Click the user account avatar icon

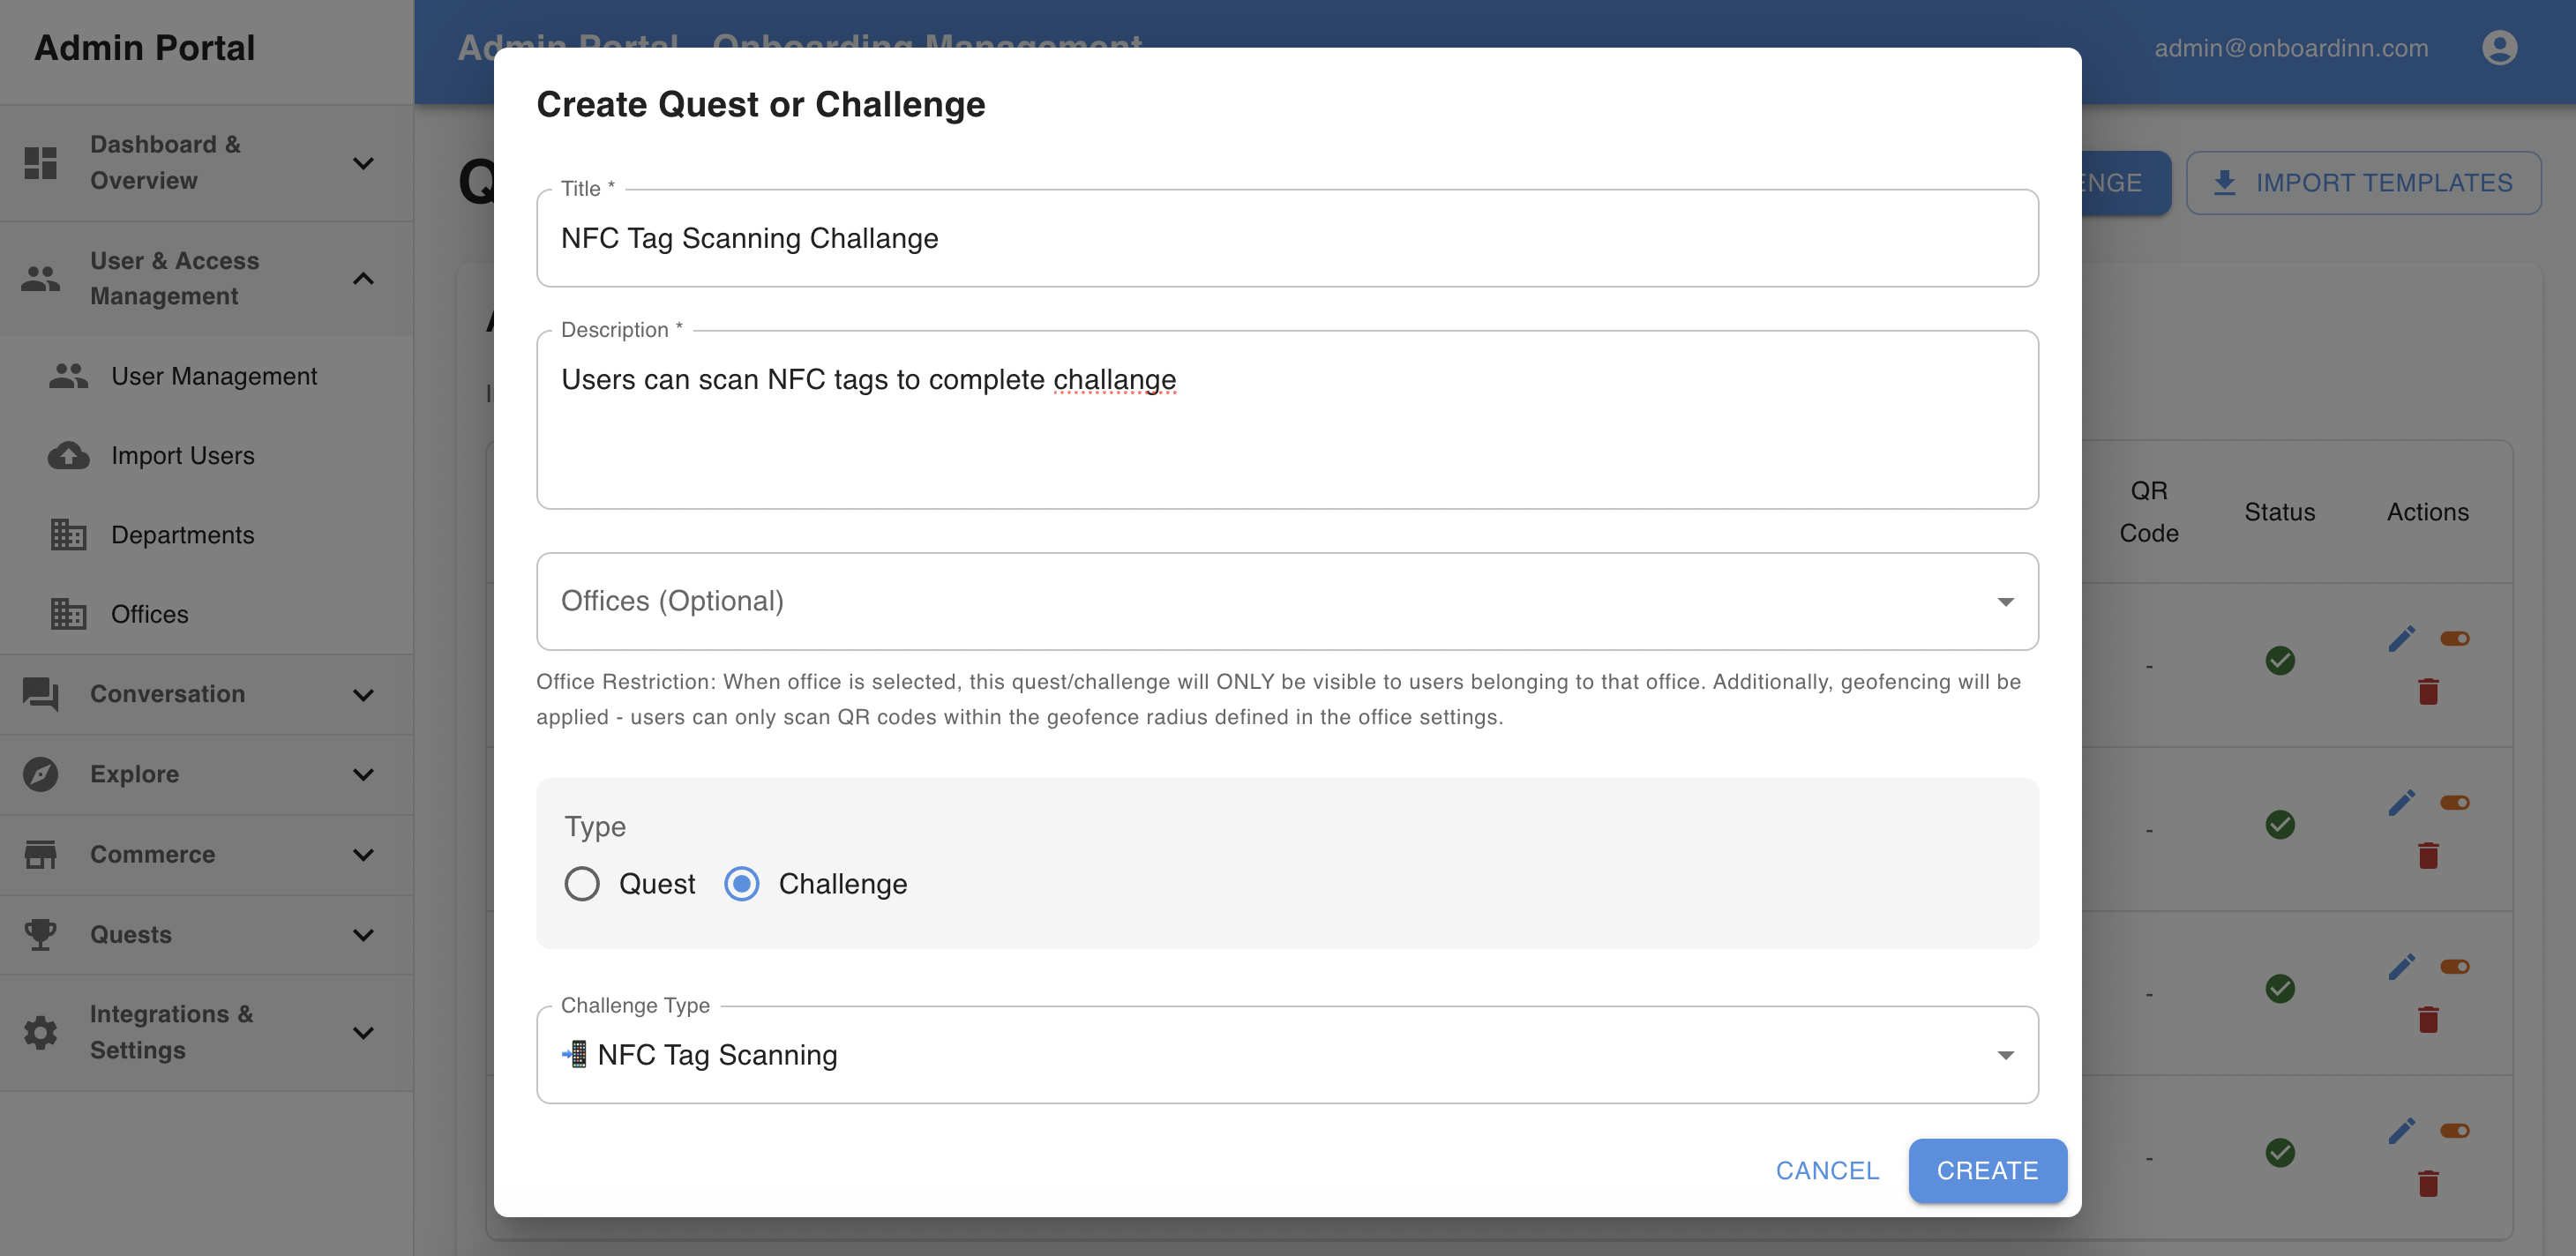pyautogui.click(x=2499, y=48)
